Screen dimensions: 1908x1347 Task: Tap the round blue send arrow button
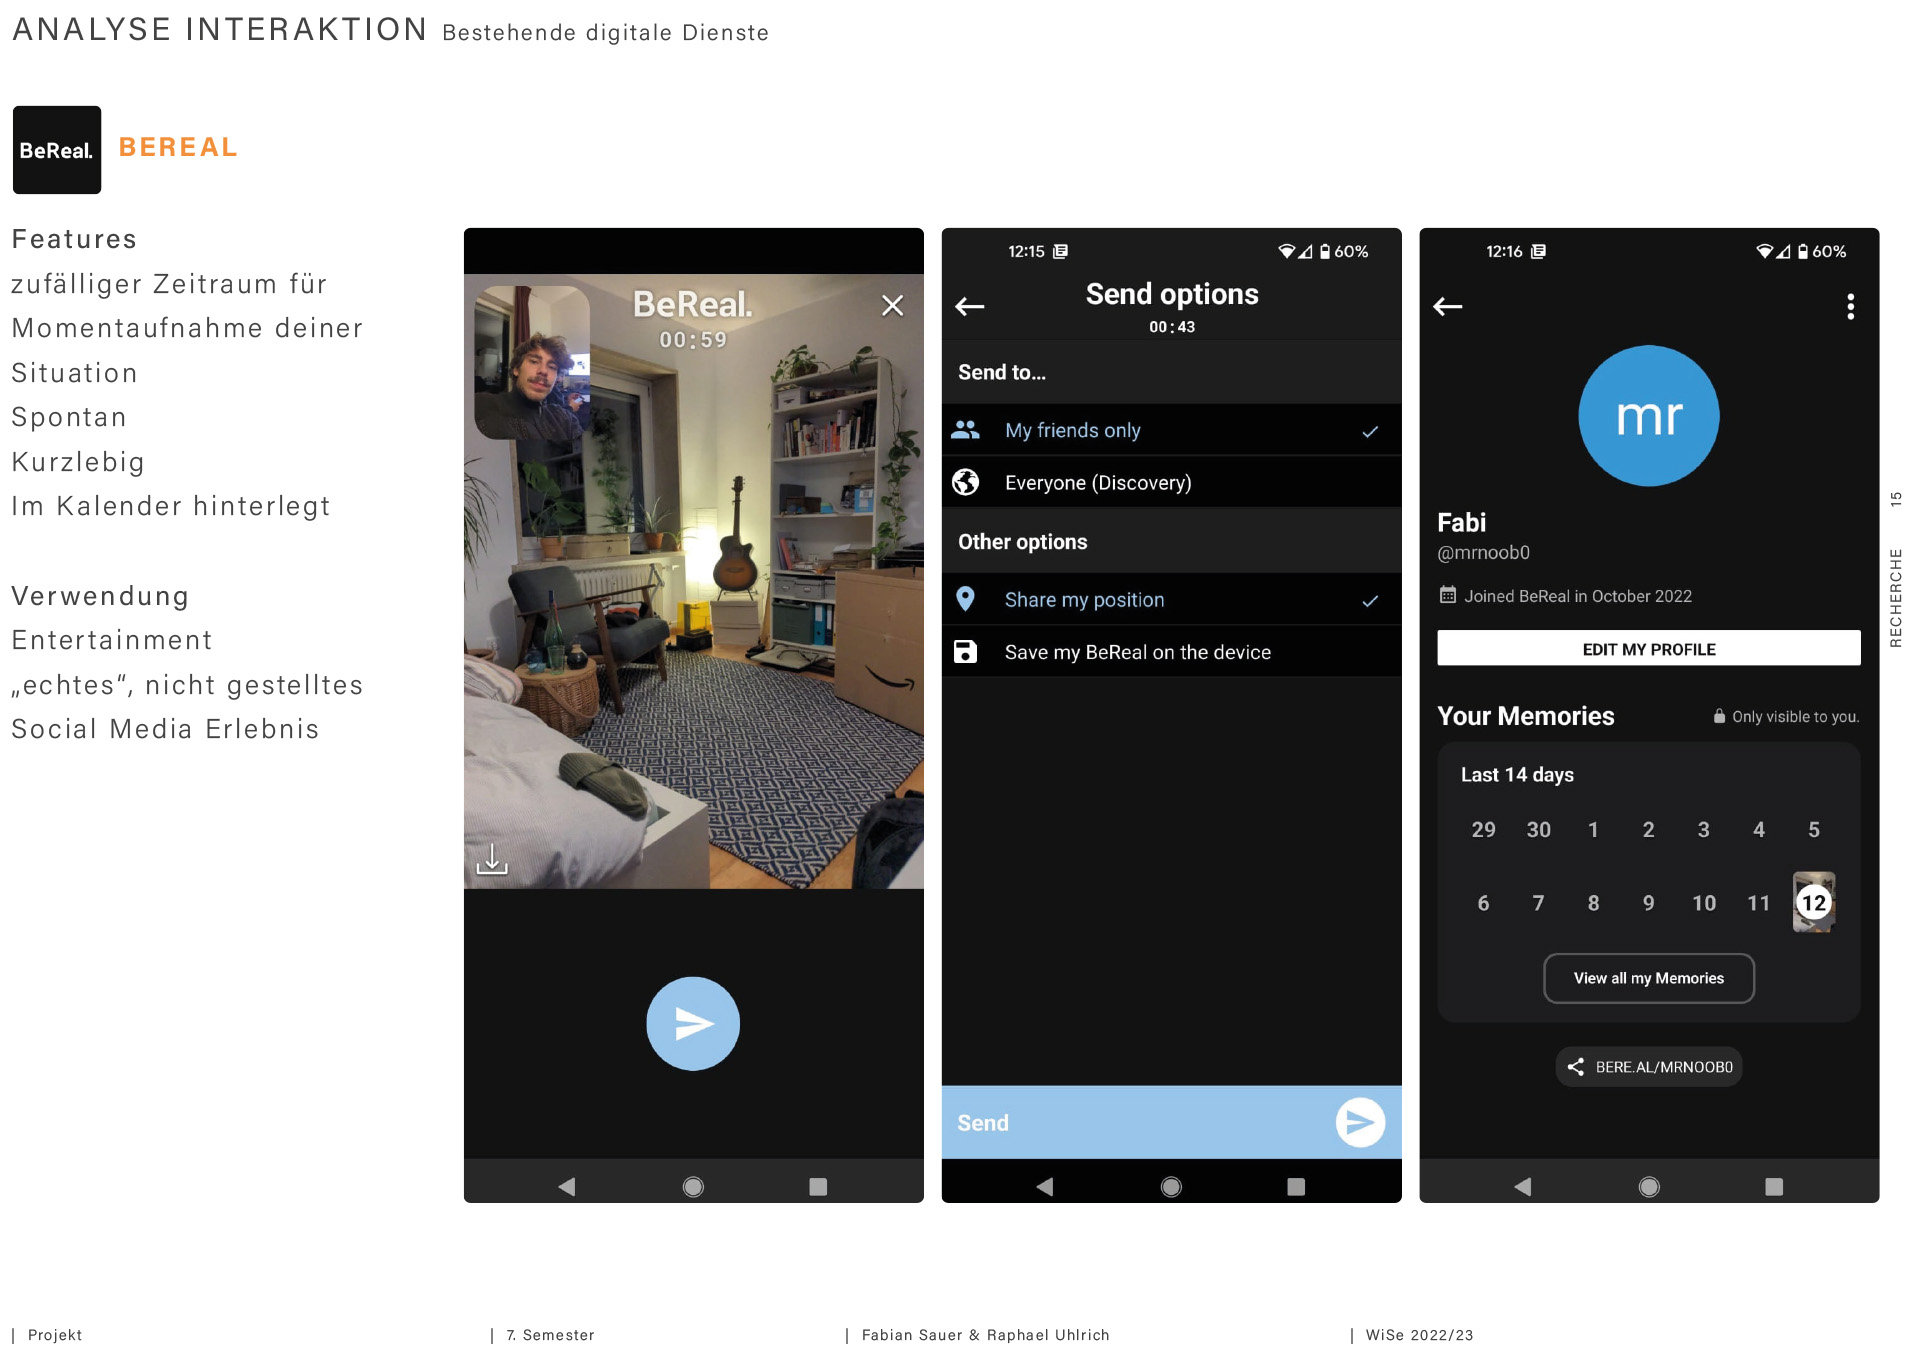[x=693, y=1023]
